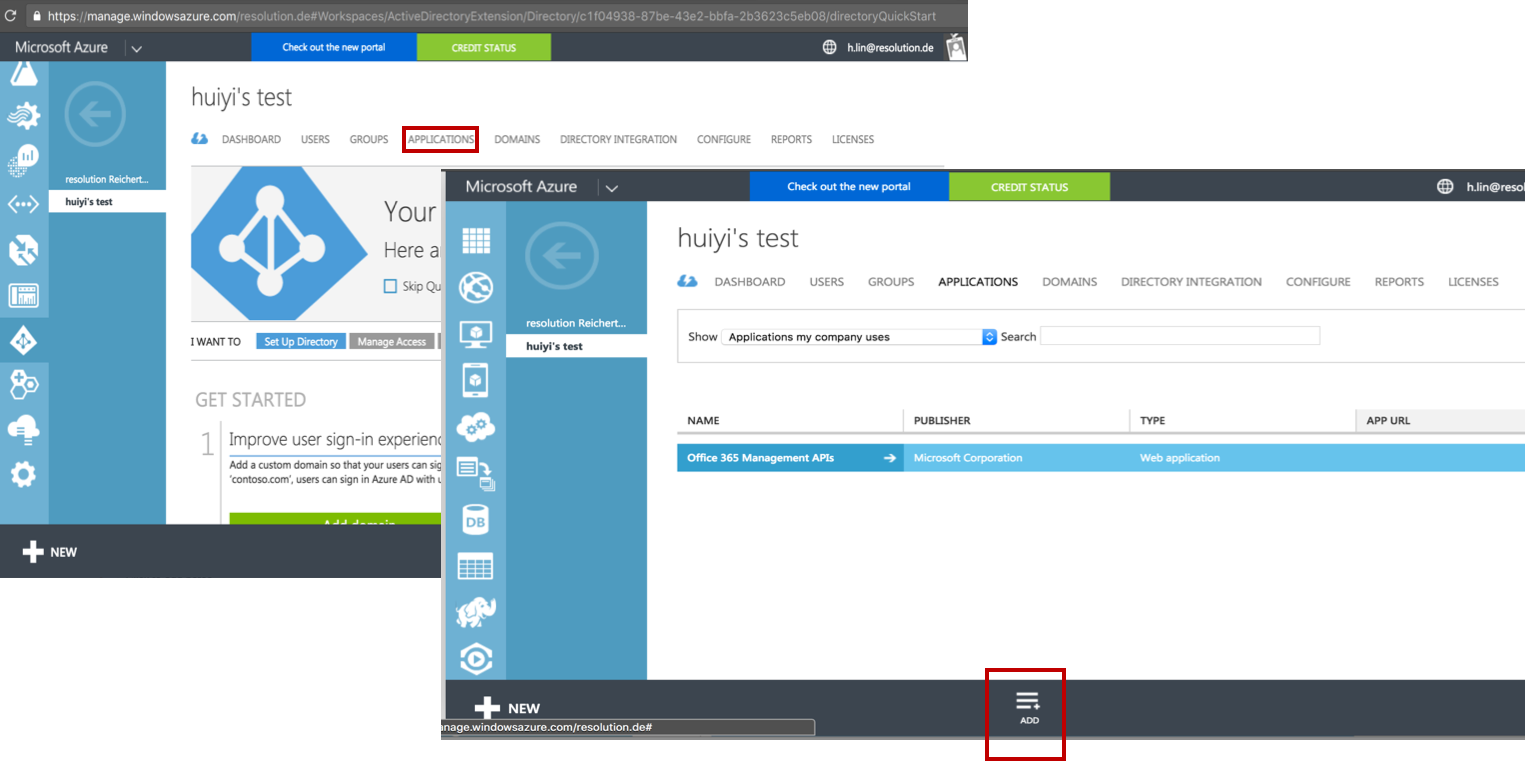Click the back arrow circle in back window
The height and width of the screenshot is (761, 1525).
click(95, 115)
